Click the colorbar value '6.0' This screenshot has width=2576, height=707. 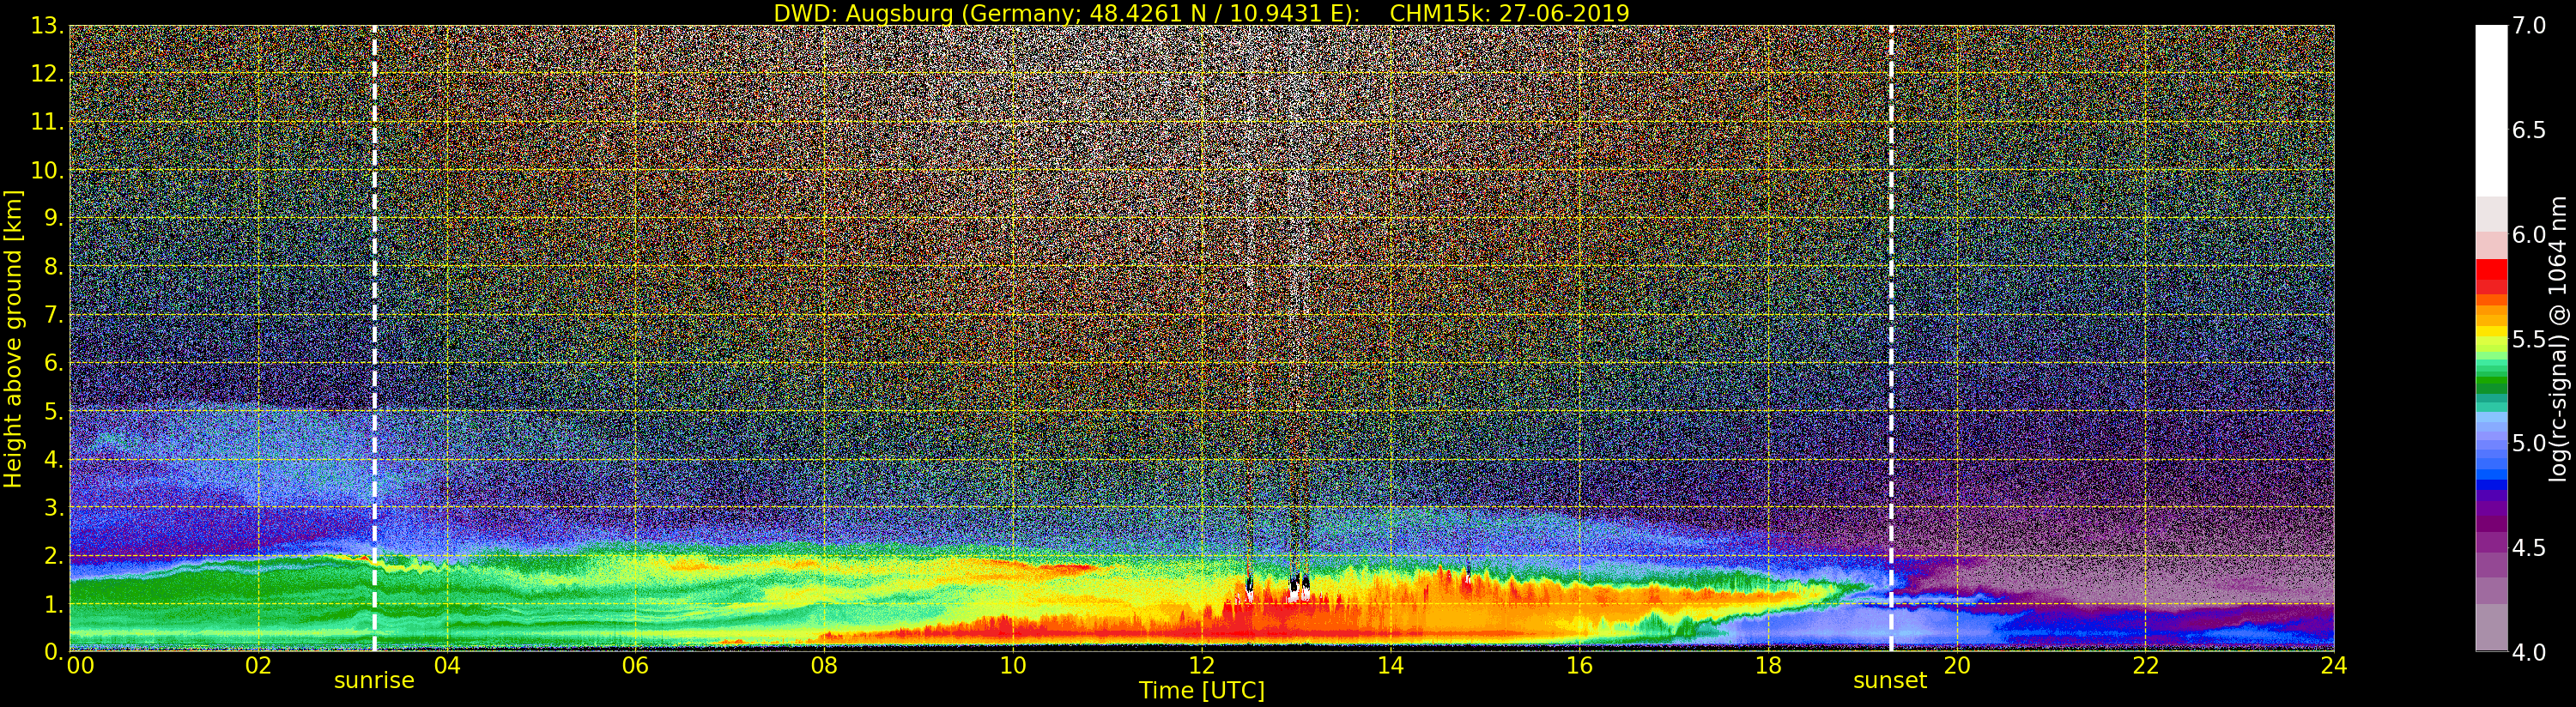click(2529, 235)
